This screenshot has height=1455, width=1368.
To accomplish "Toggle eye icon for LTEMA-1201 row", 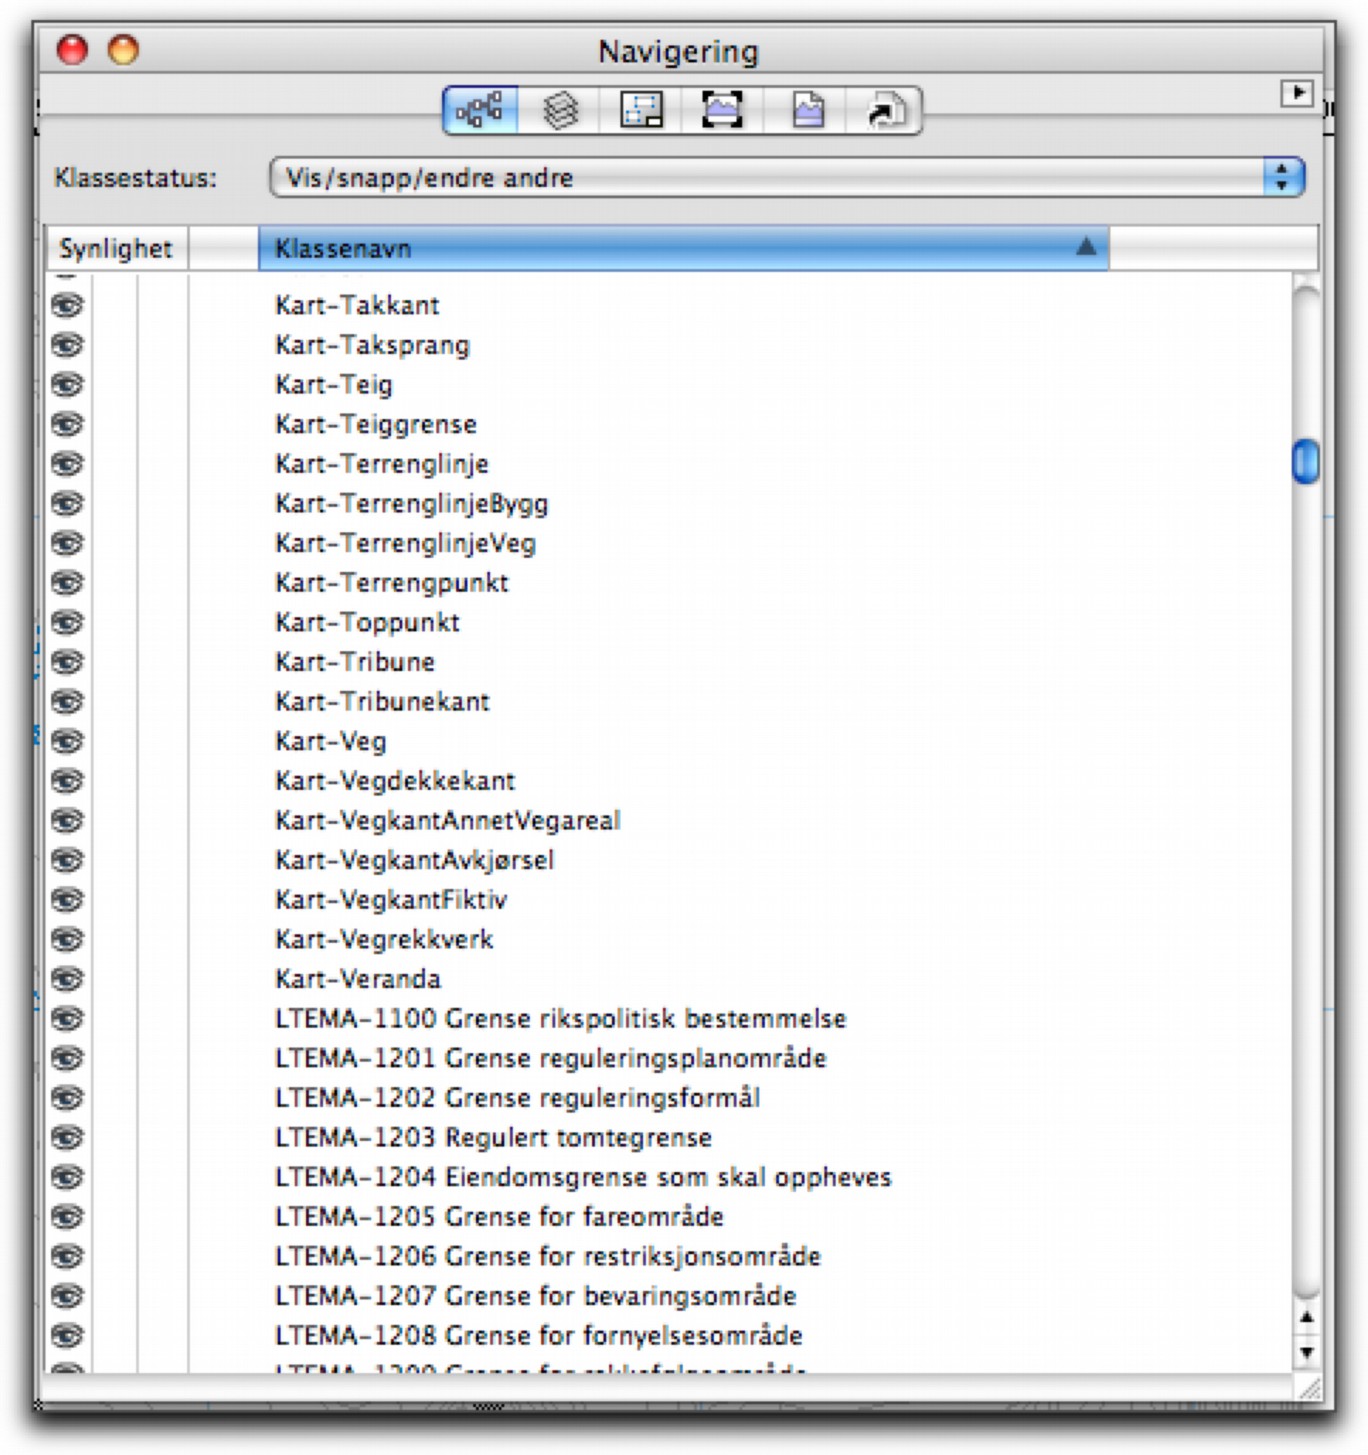I will pos(67,1058).
